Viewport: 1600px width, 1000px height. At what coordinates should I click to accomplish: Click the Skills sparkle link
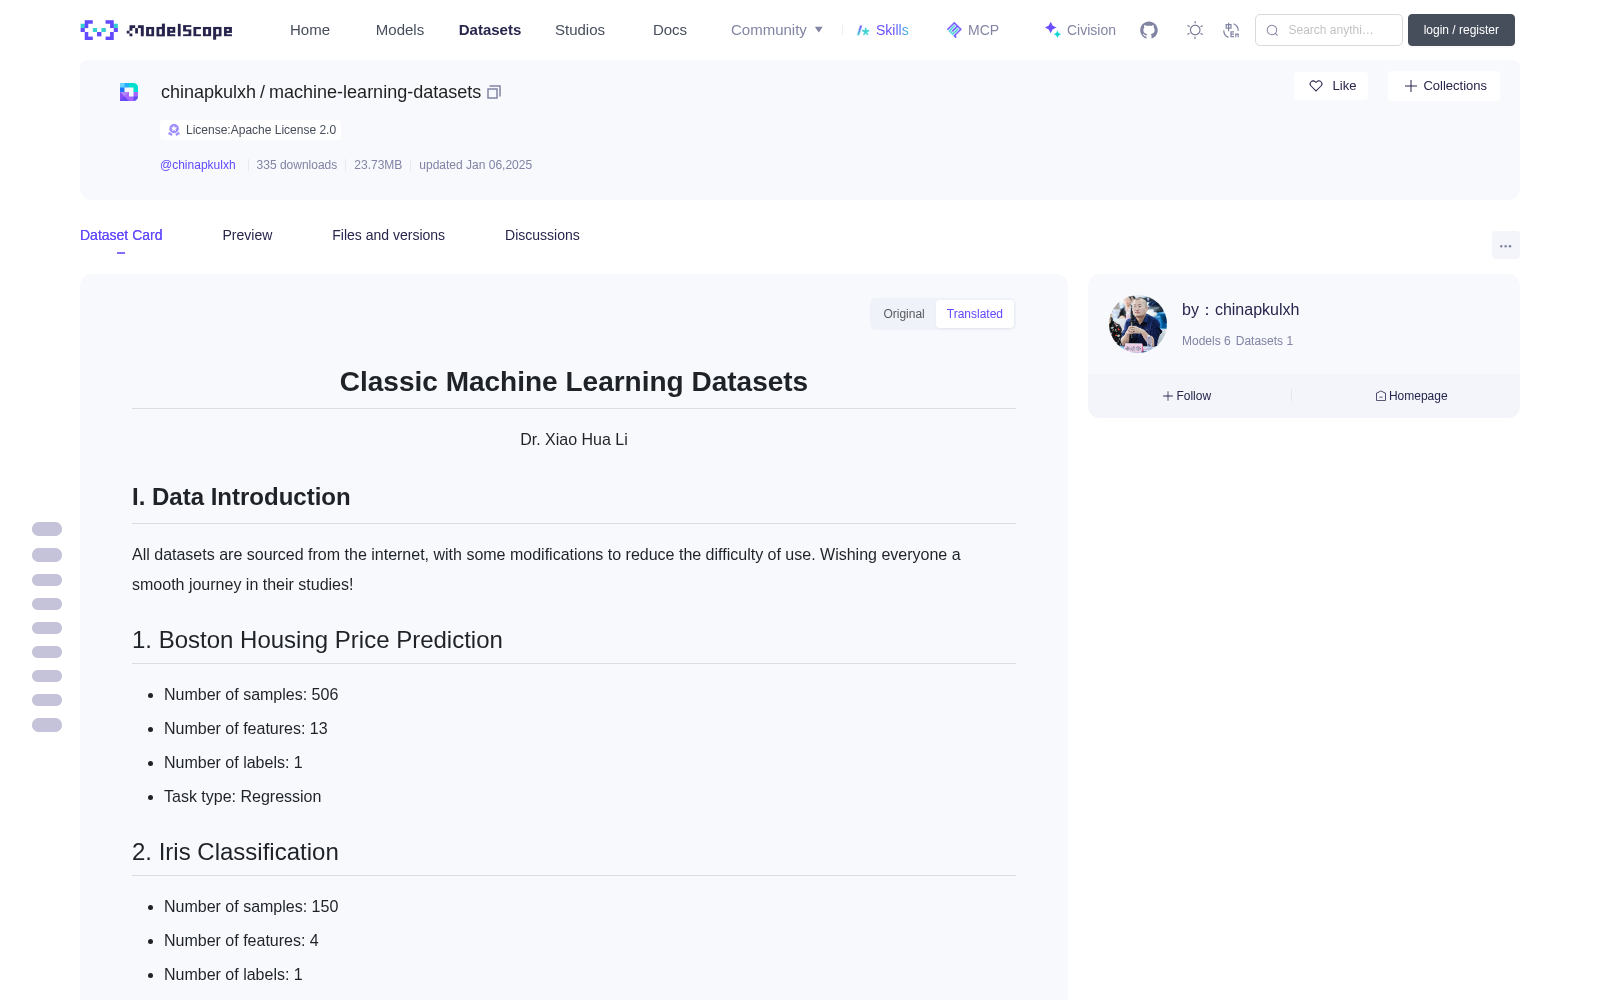click(882, 30)
